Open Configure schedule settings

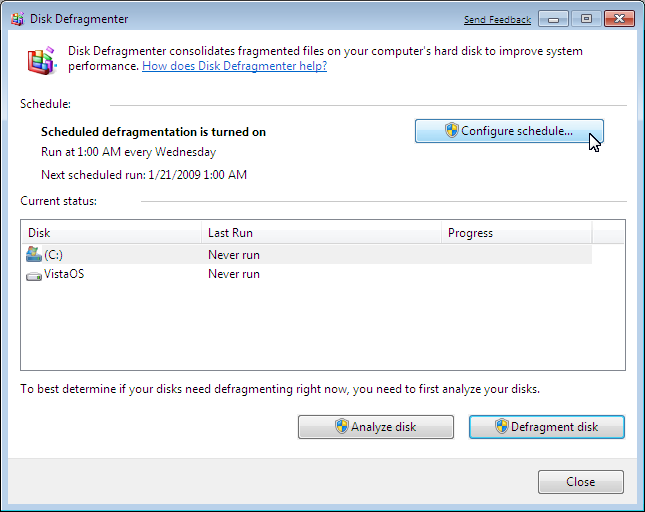pyautogui.click(x=509, y=131)
